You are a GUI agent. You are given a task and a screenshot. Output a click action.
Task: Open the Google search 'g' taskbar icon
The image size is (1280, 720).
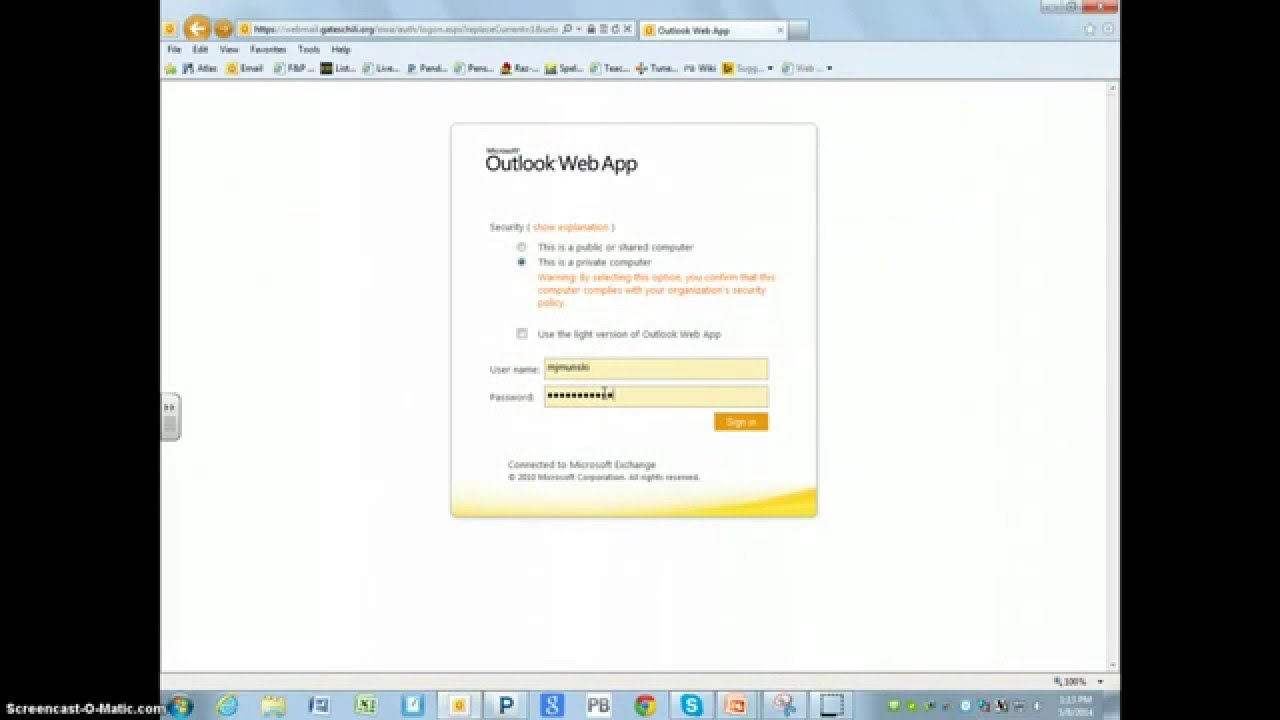[552, 706]
